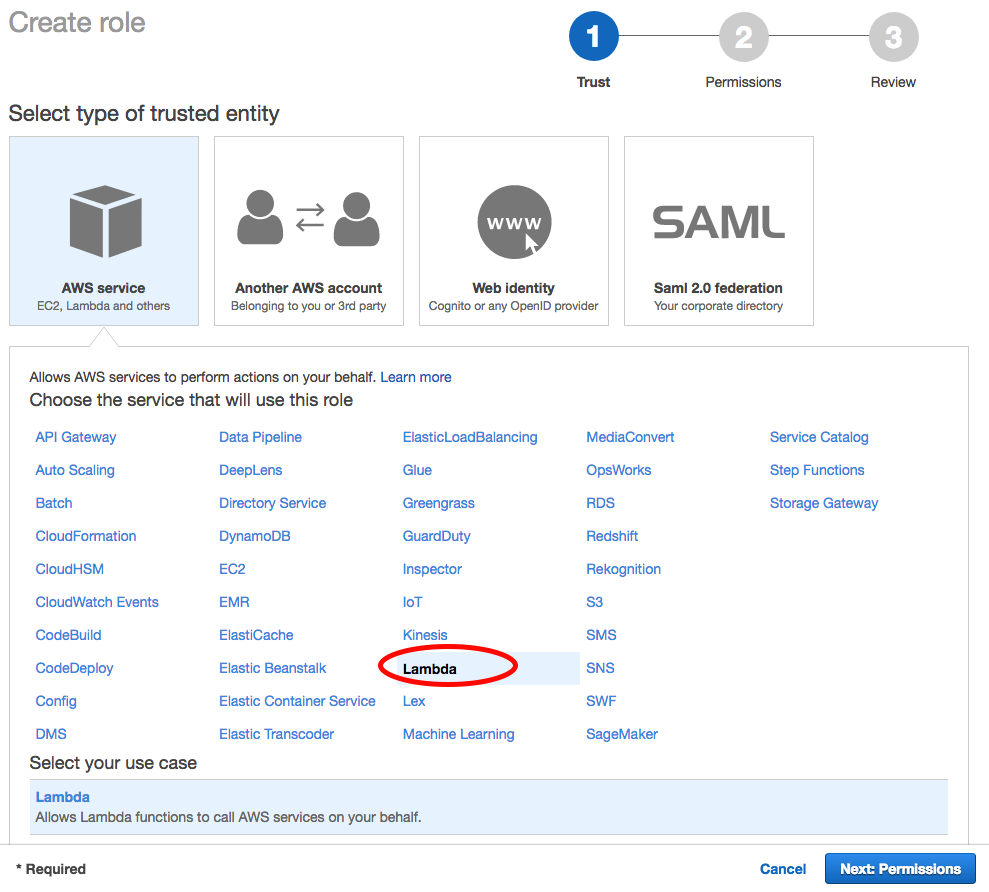Image resolution: width=989 pixels, height=892 pixels.
Task: Select the SNS service
Action: click(x=600, y=668)
